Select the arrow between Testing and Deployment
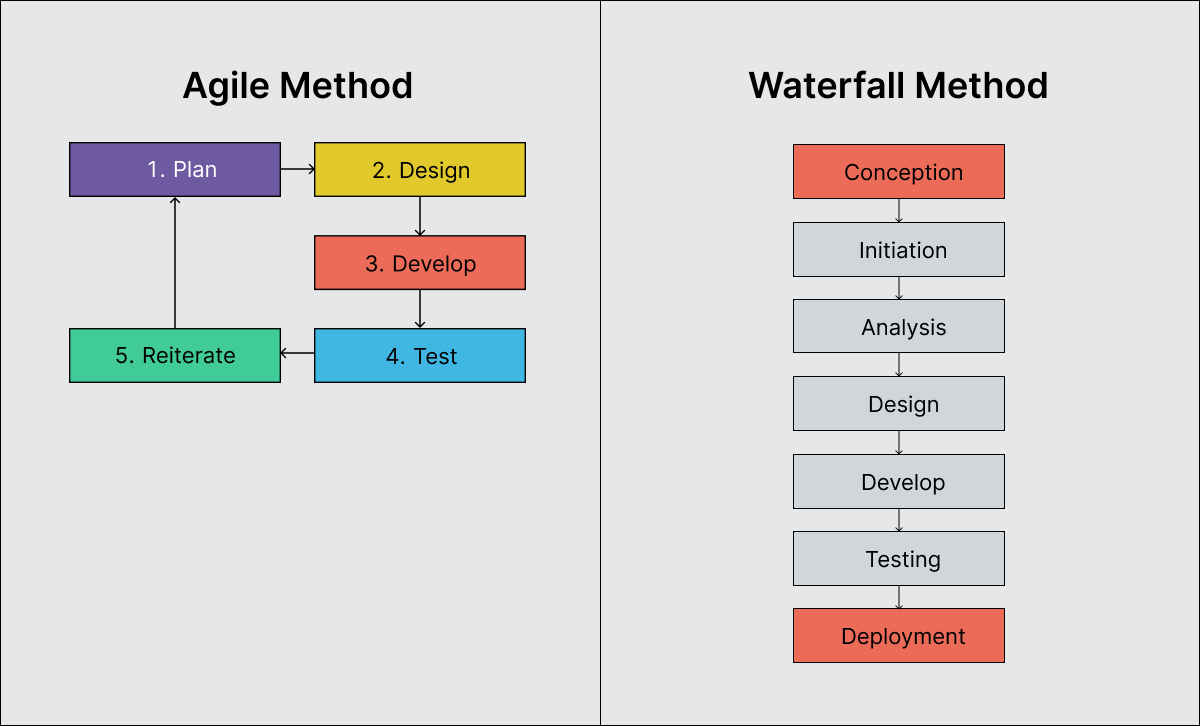1200x726 pixels. click(x=899, y=597)
